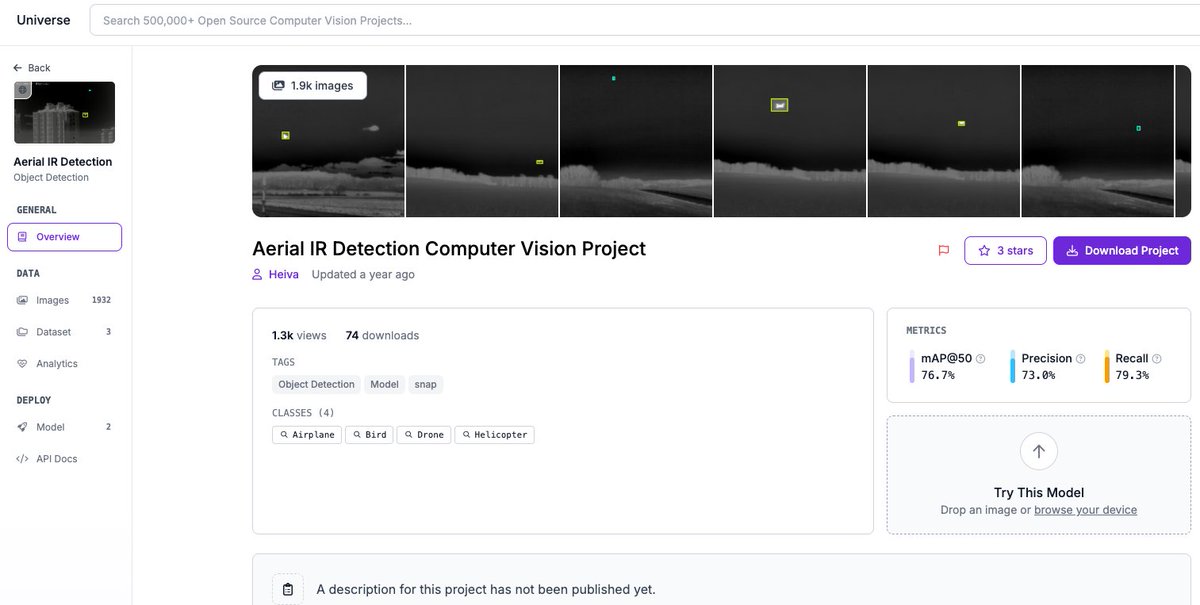Open the Aerial IR Detection sidebar thumbnail

[64, 113]
